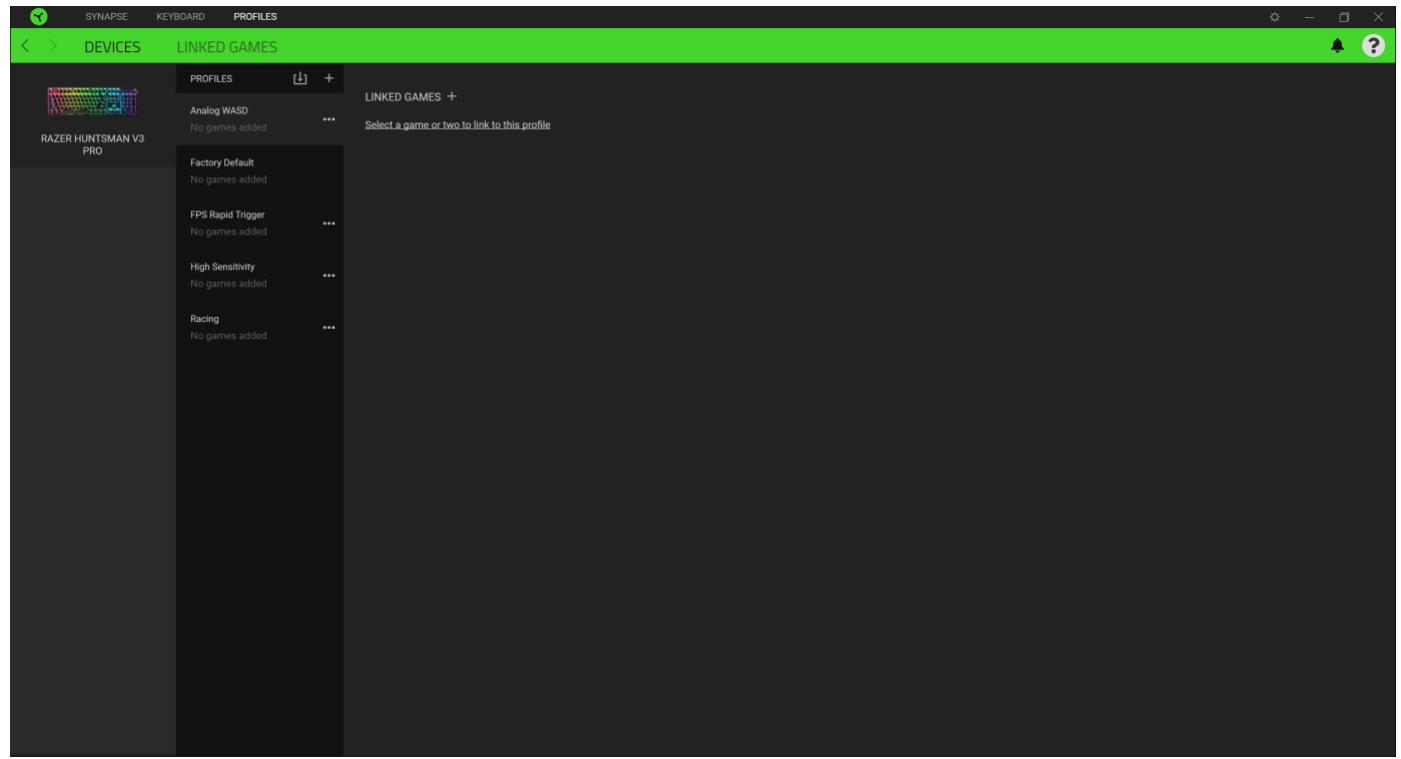This screenshot has height=759, width=1401.
Task: Close the Synapse window
Action: coord(1378,17)
